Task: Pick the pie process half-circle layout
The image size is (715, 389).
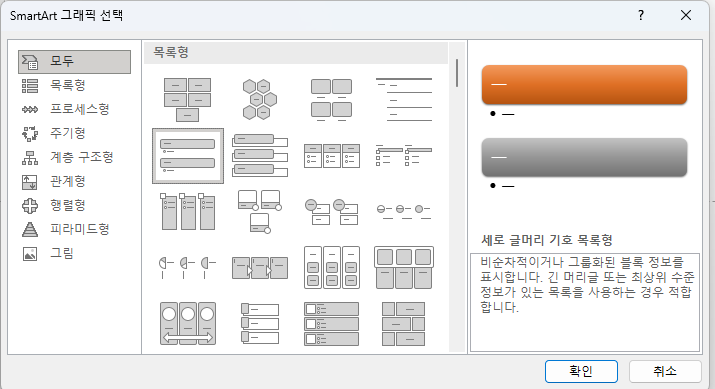Action: pos(187,268)
